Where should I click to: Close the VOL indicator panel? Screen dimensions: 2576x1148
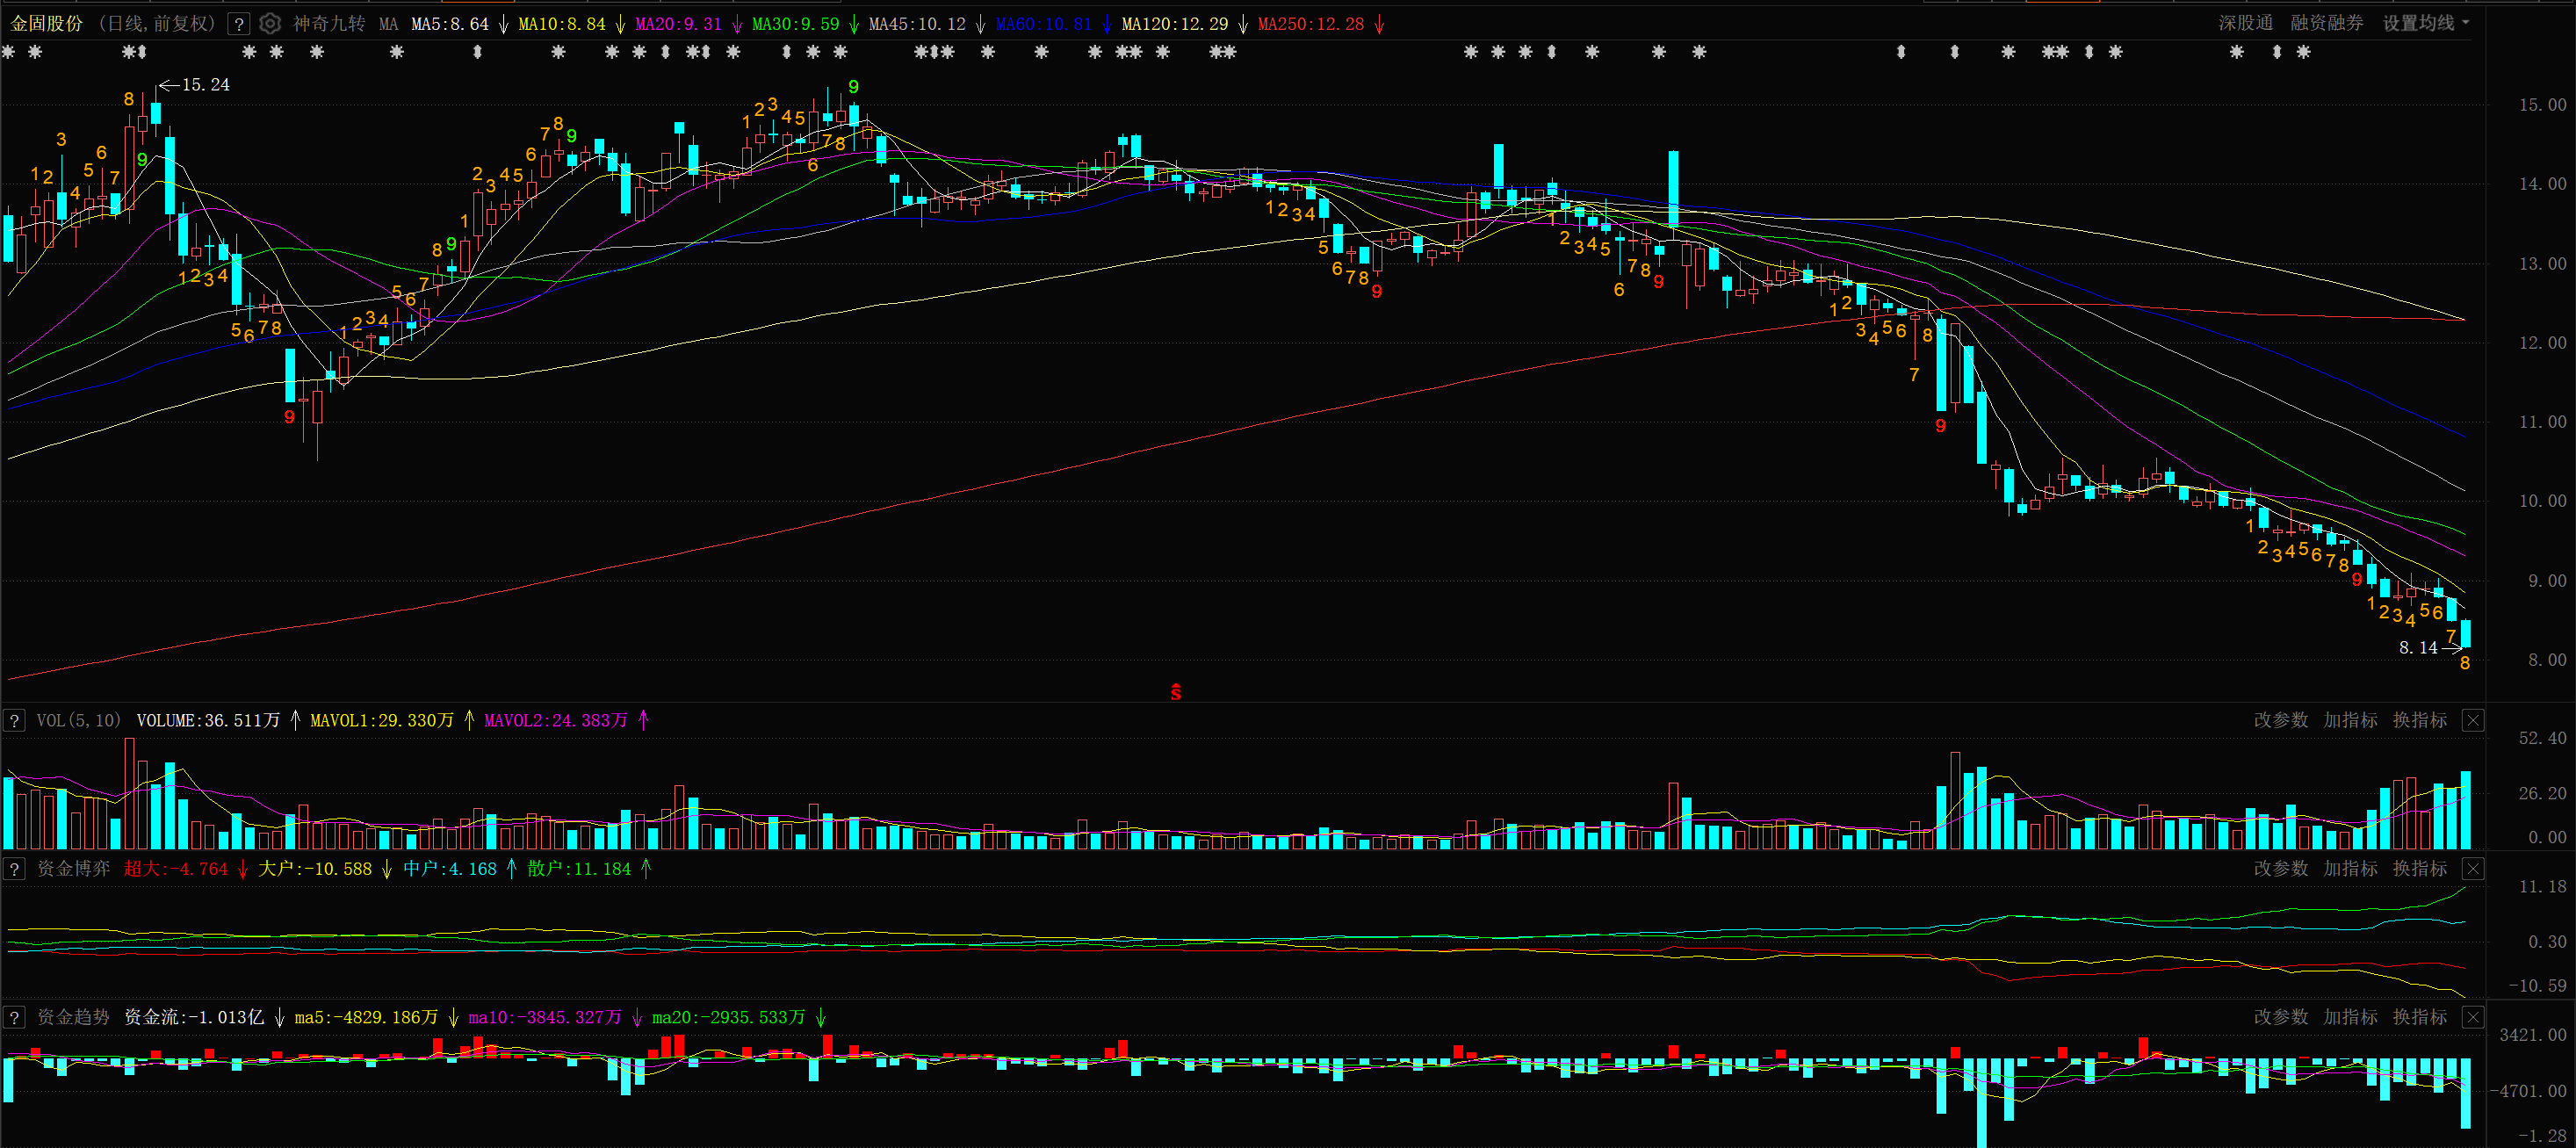[2472, 720]
